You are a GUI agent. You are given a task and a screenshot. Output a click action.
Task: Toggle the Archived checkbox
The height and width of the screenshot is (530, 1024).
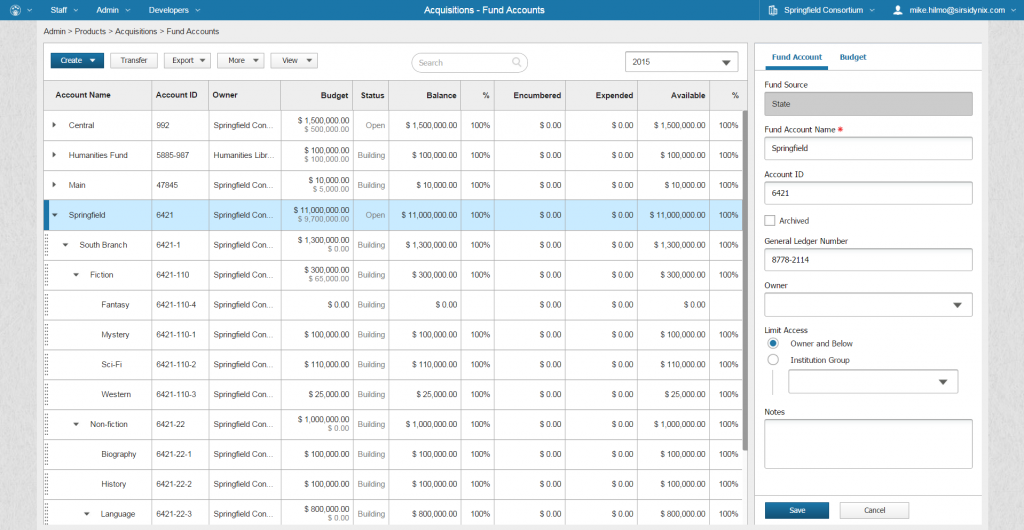(770, 221)
